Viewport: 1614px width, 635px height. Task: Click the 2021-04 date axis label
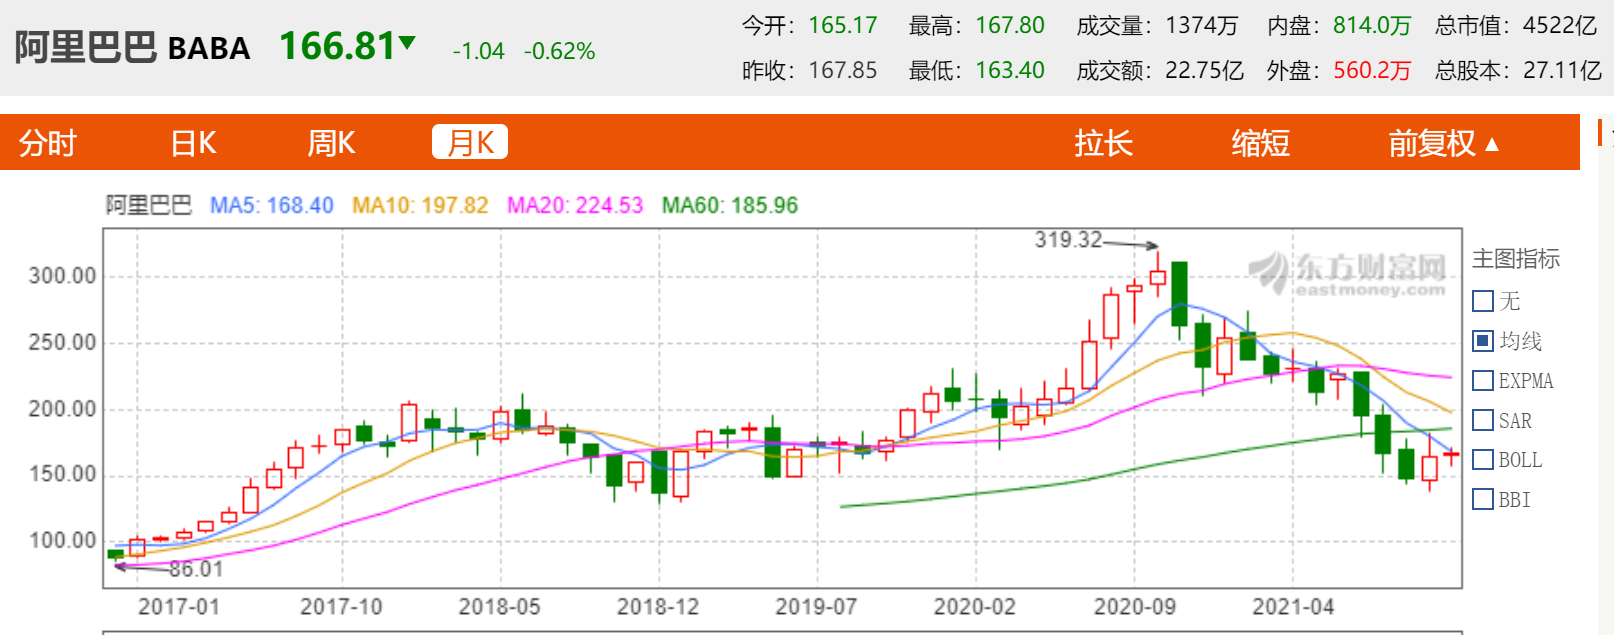tap(1293, 607)
